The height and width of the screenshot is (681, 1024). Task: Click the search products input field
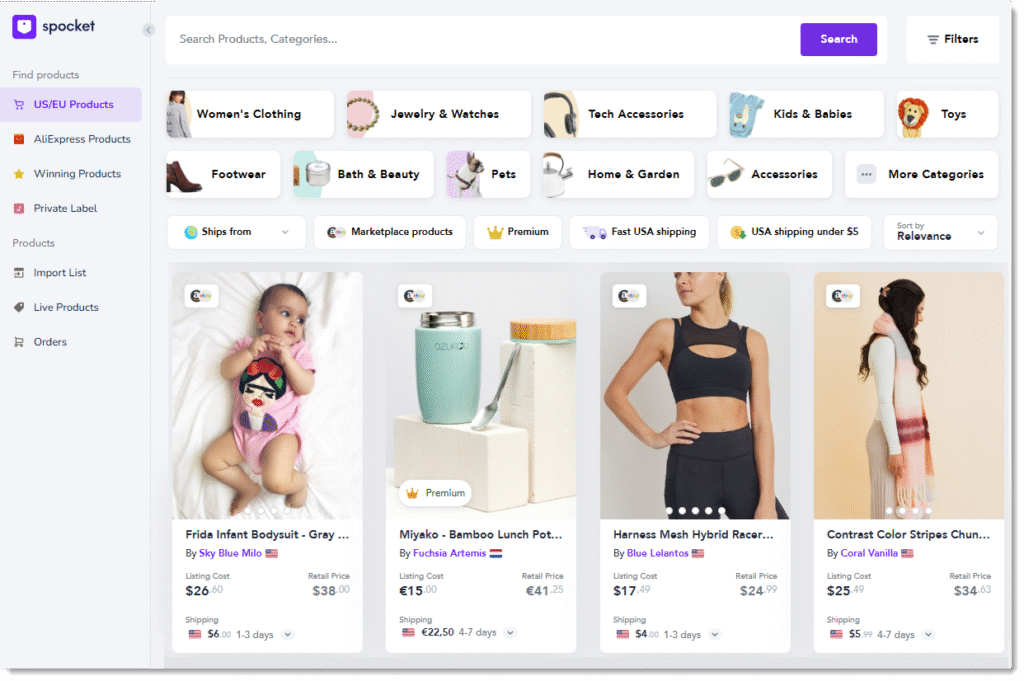[x=480, y=39]
